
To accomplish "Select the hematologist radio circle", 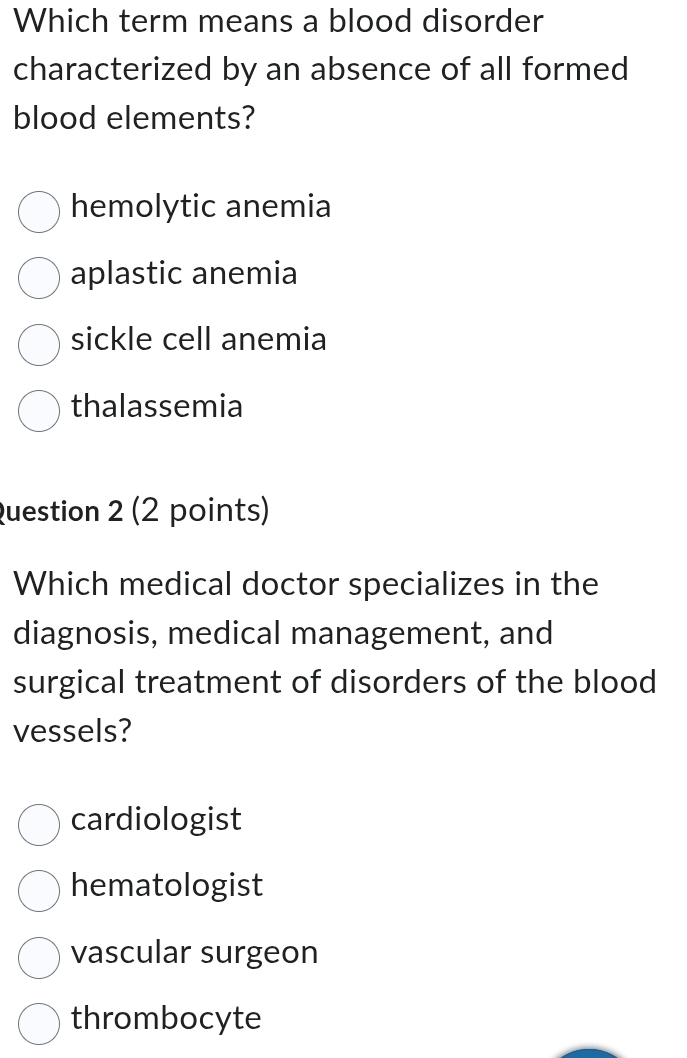I will pyautogui.click(x=39, y=891).
